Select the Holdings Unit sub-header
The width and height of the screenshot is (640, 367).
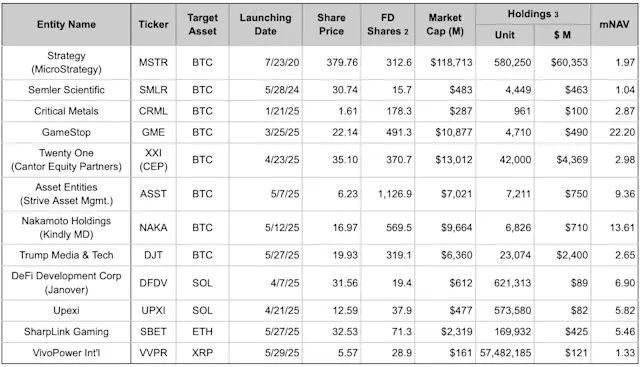click(504, 35)
